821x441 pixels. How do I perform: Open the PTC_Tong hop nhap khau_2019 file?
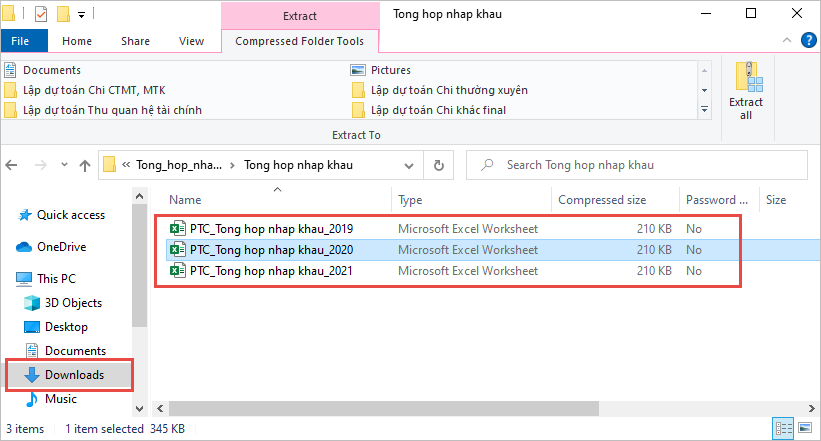pos(270,227)
